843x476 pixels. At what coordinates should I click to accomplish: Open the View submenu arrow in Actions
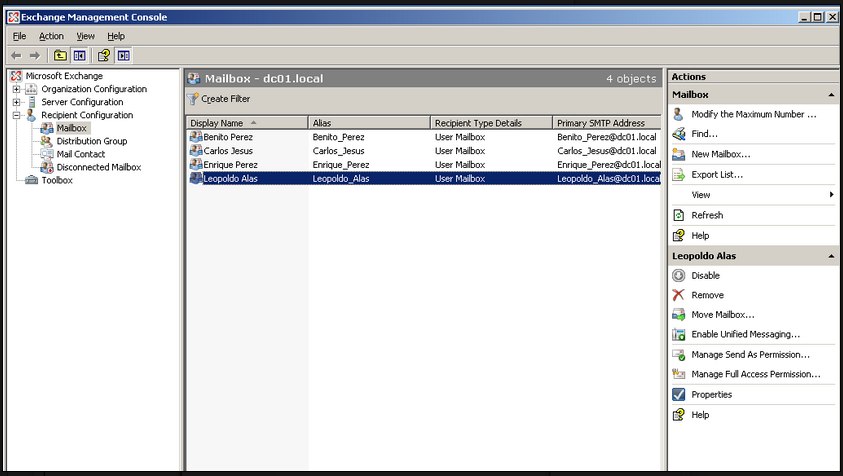[831, 195]
